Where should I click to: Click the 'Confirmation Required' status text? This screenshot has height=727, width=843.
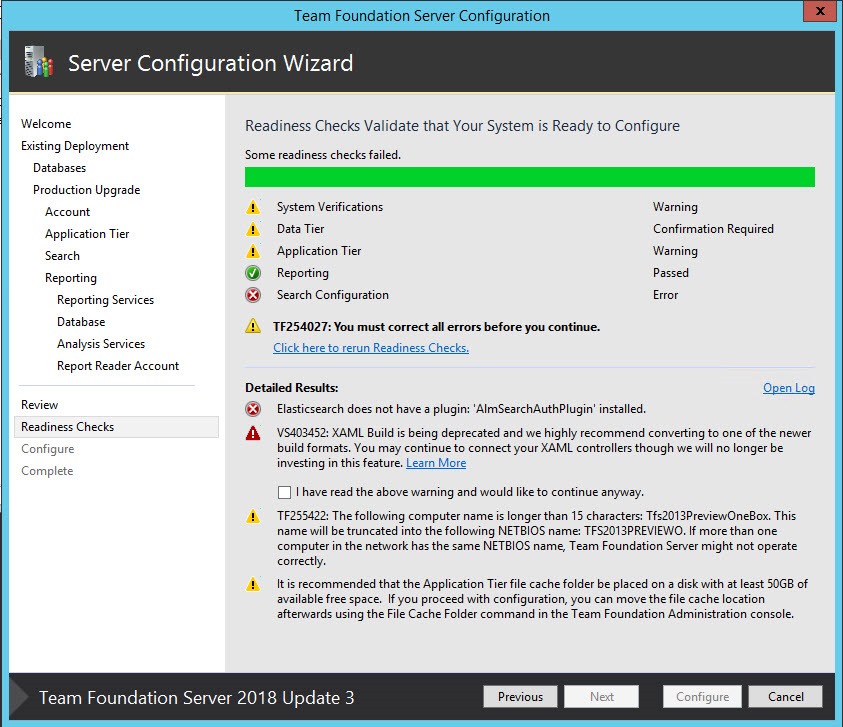[713, 229]
